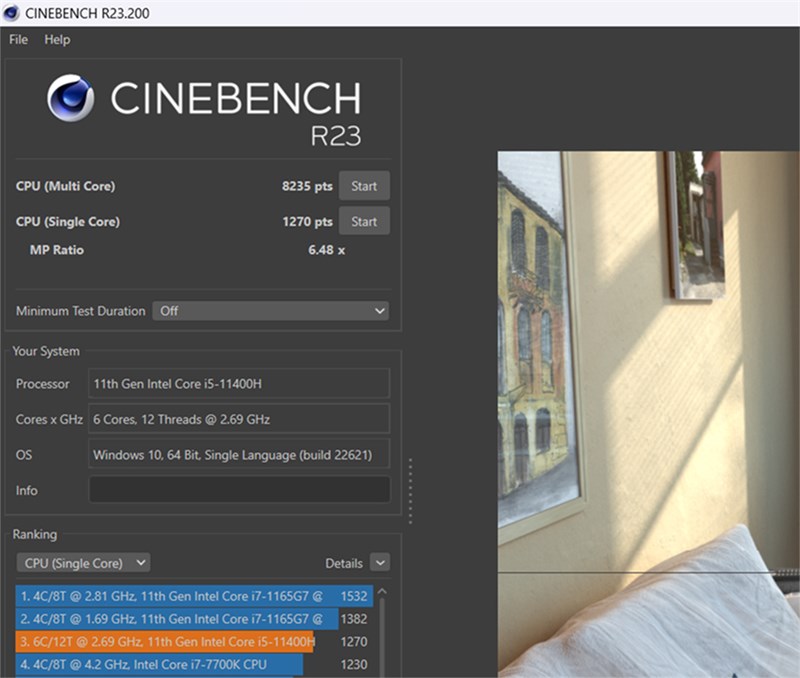This screenshot has height=678, width=800.
Task: Start the CPU (Single Core) test
Action: pyautogui.click(x=364, y=221)
